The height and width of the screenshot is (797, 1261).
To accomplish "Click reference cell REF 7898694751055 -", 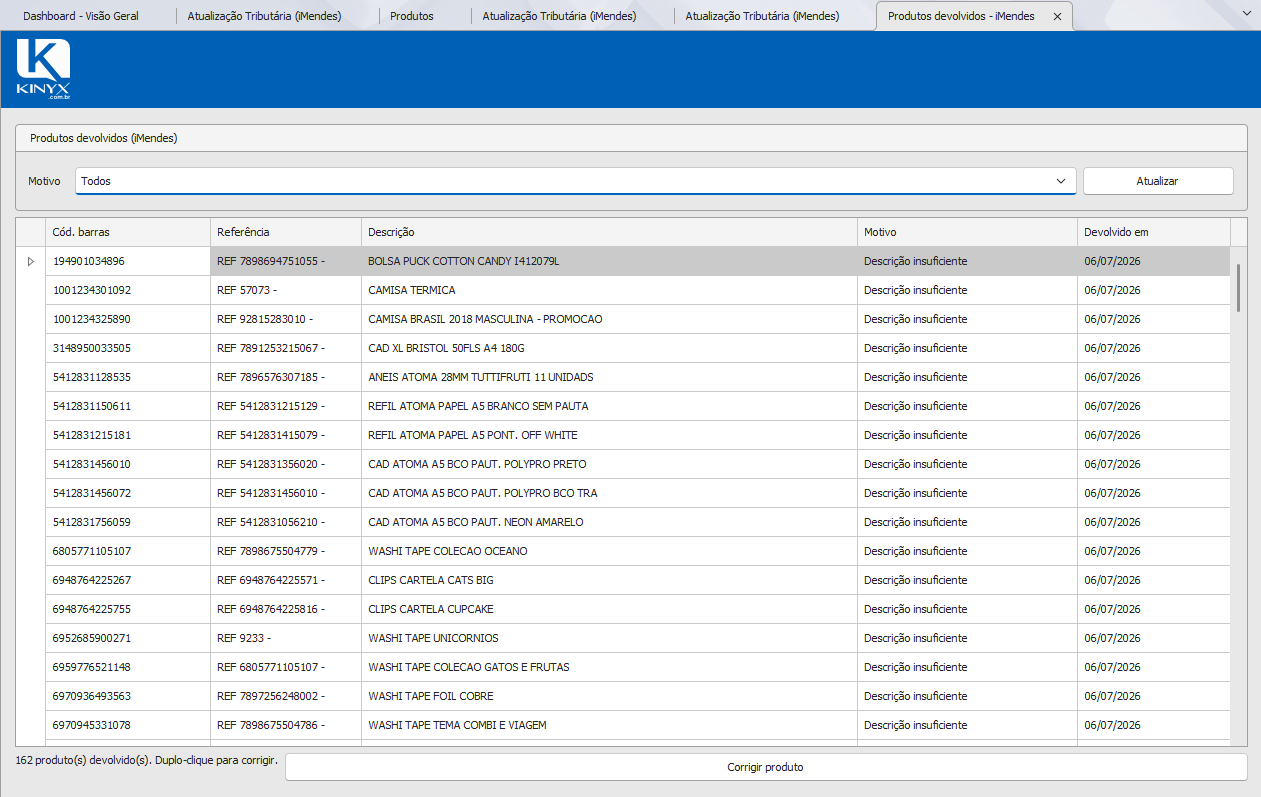I will tap(286, 261).
